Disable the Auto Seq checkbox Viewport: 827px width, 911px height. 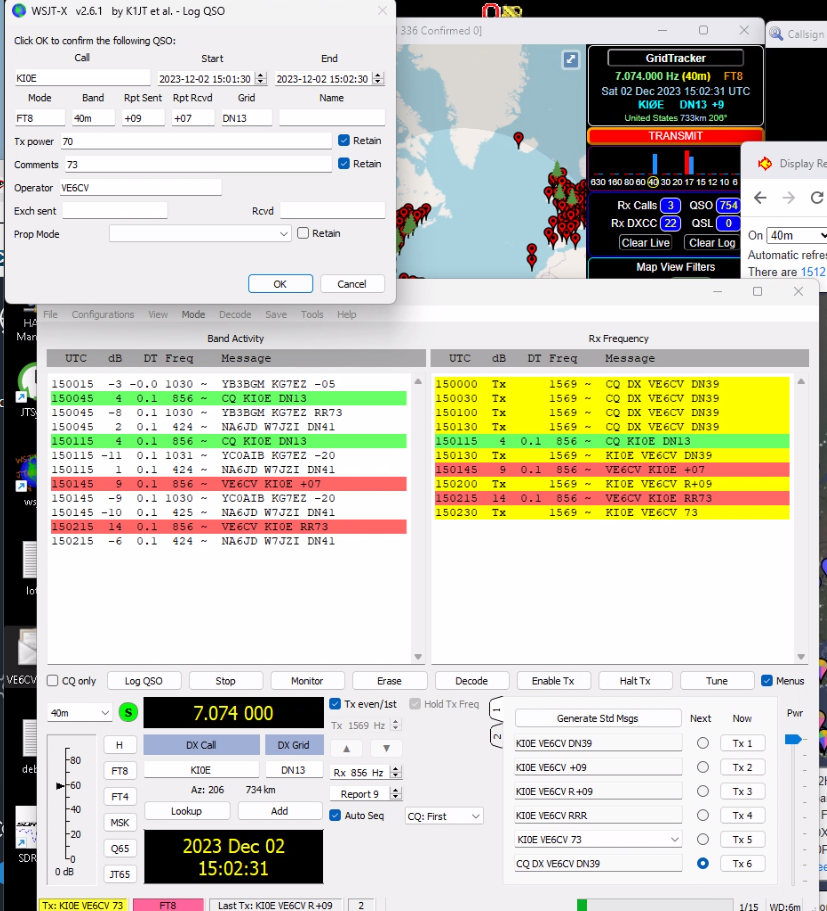click(x=336, y=815)
